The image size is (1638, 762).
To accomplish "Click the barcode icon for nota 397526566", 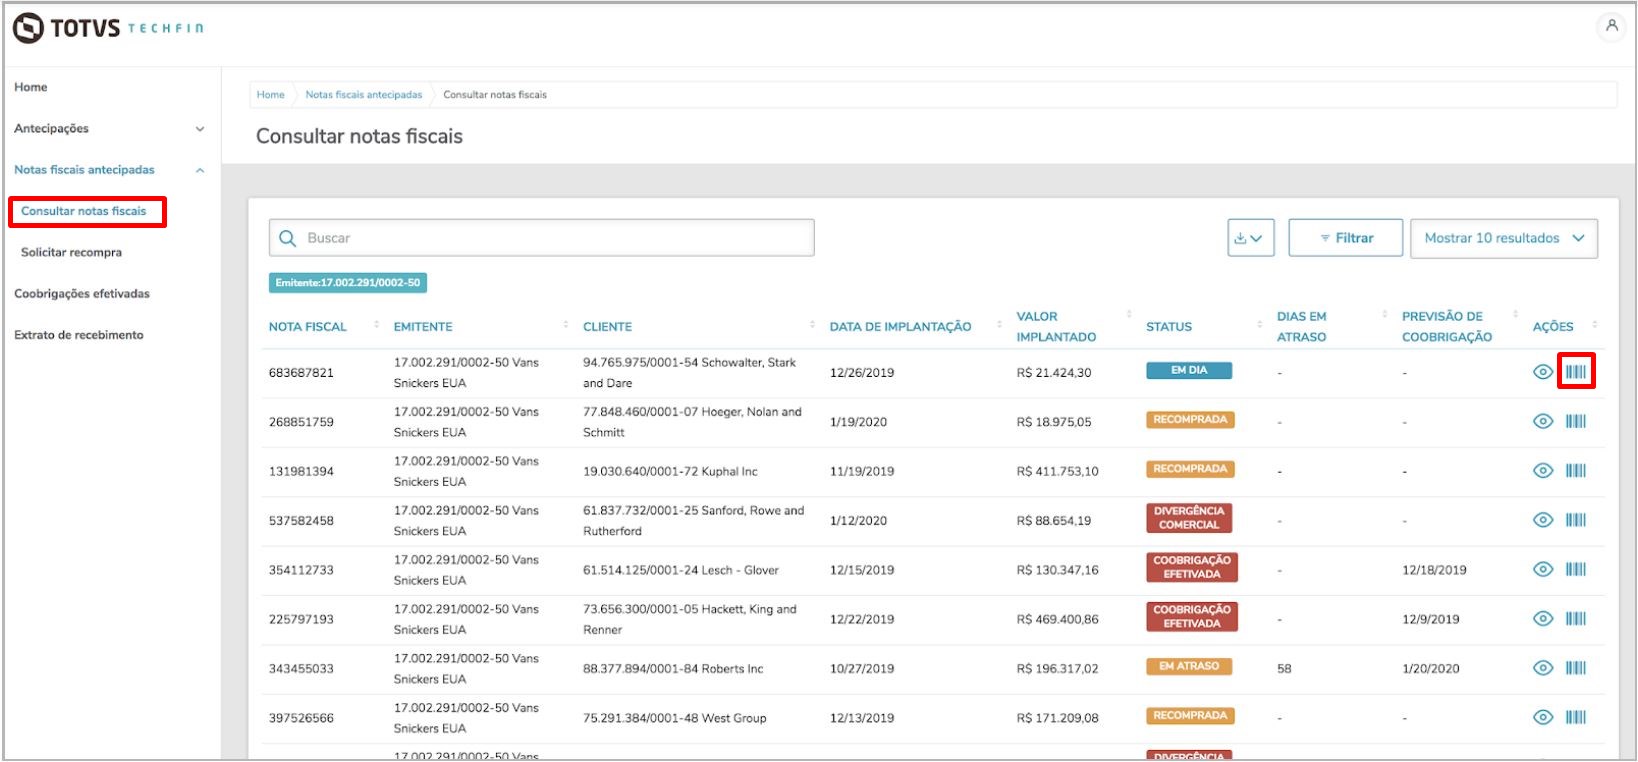I will pyautogui.click(x=1576, y=717).
